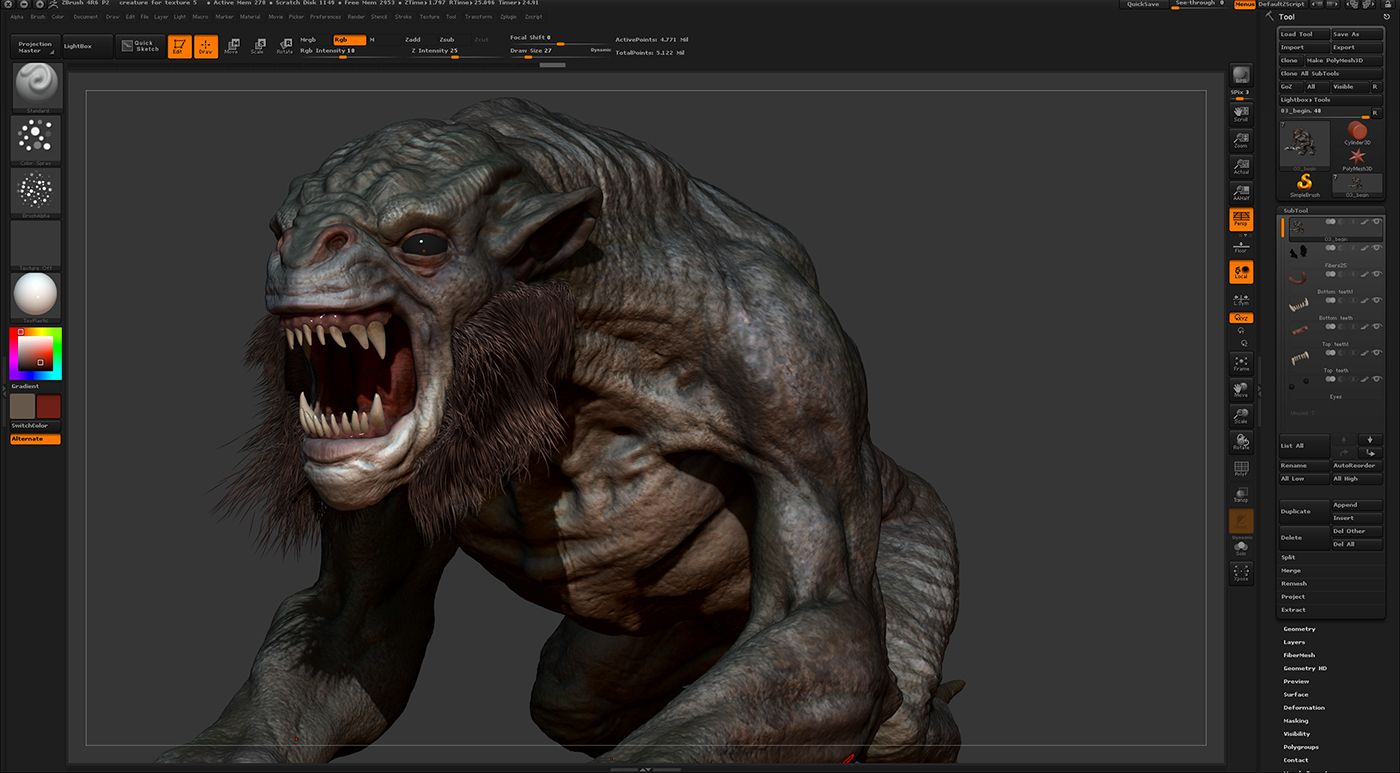Toggle Persp perspective view
This screenshot has height=773, width=1400.
[1241, 219]
